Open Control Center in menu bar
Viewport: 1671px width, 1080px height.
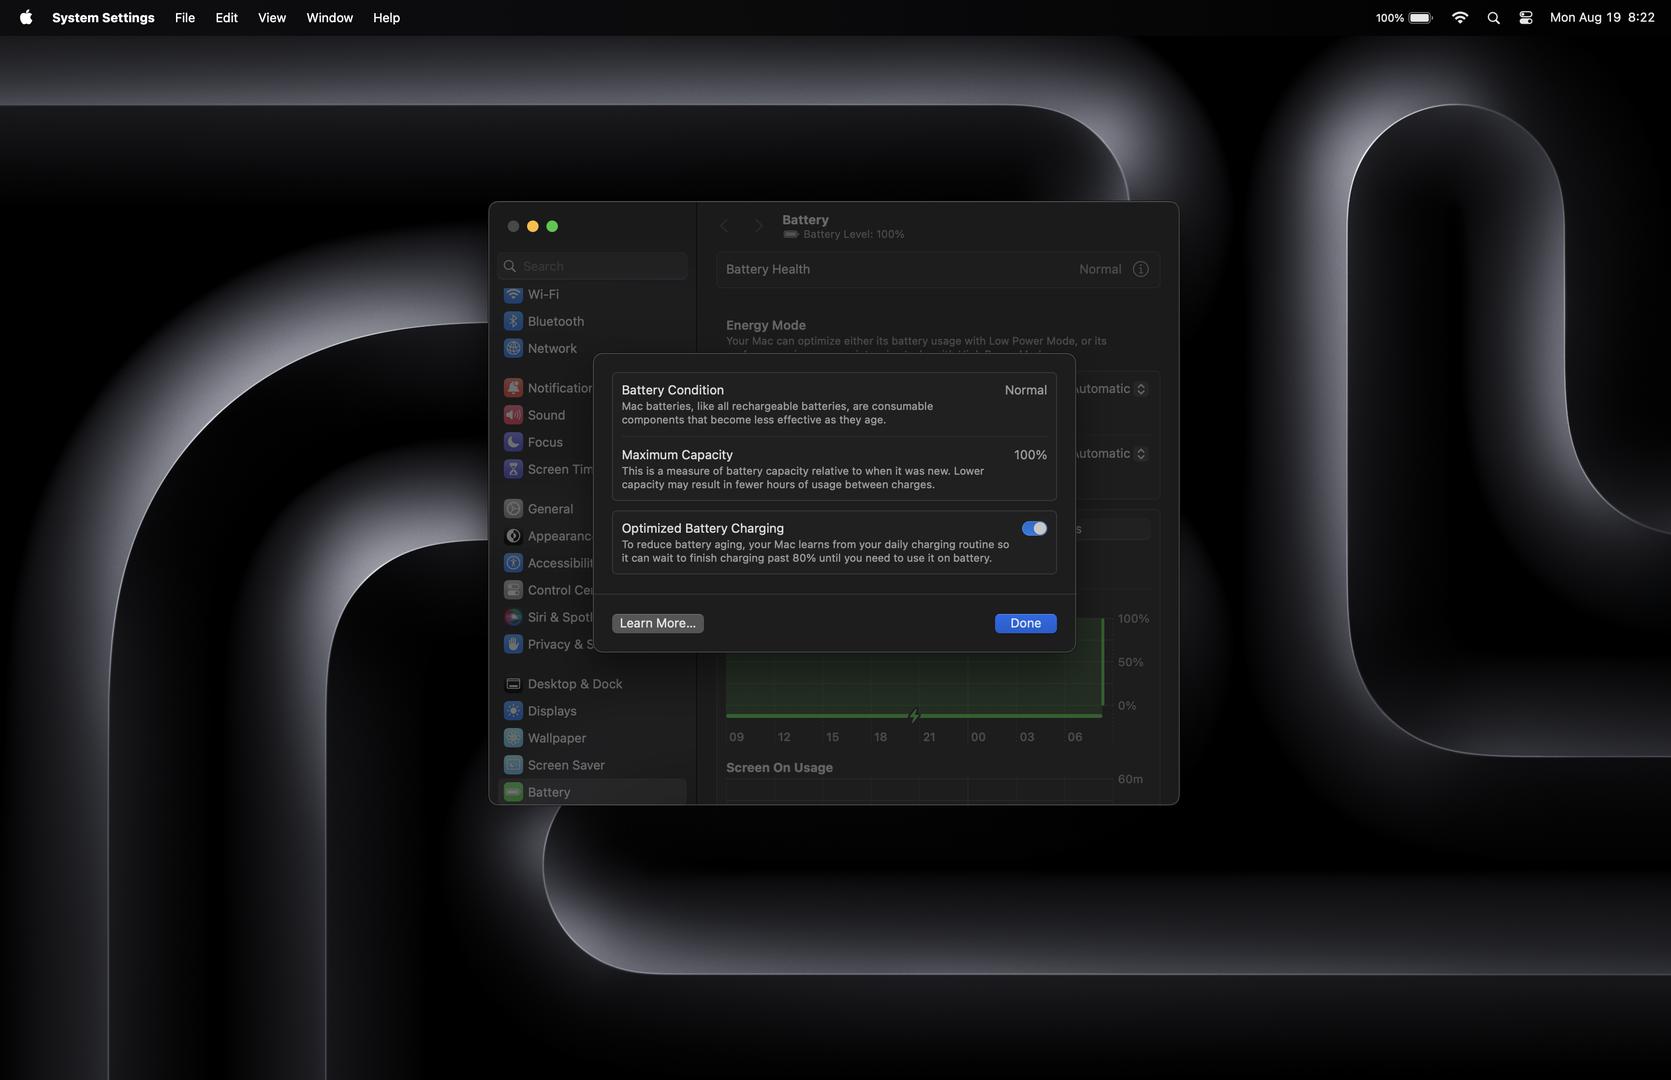(1525, 18)
